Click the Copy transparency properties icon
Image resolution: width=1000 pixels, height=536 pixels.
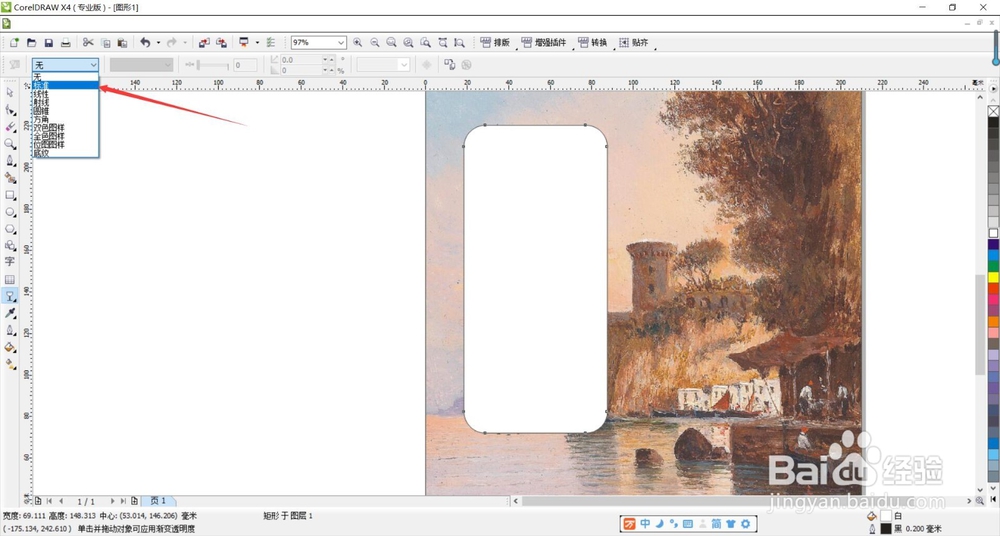[450, 64]
